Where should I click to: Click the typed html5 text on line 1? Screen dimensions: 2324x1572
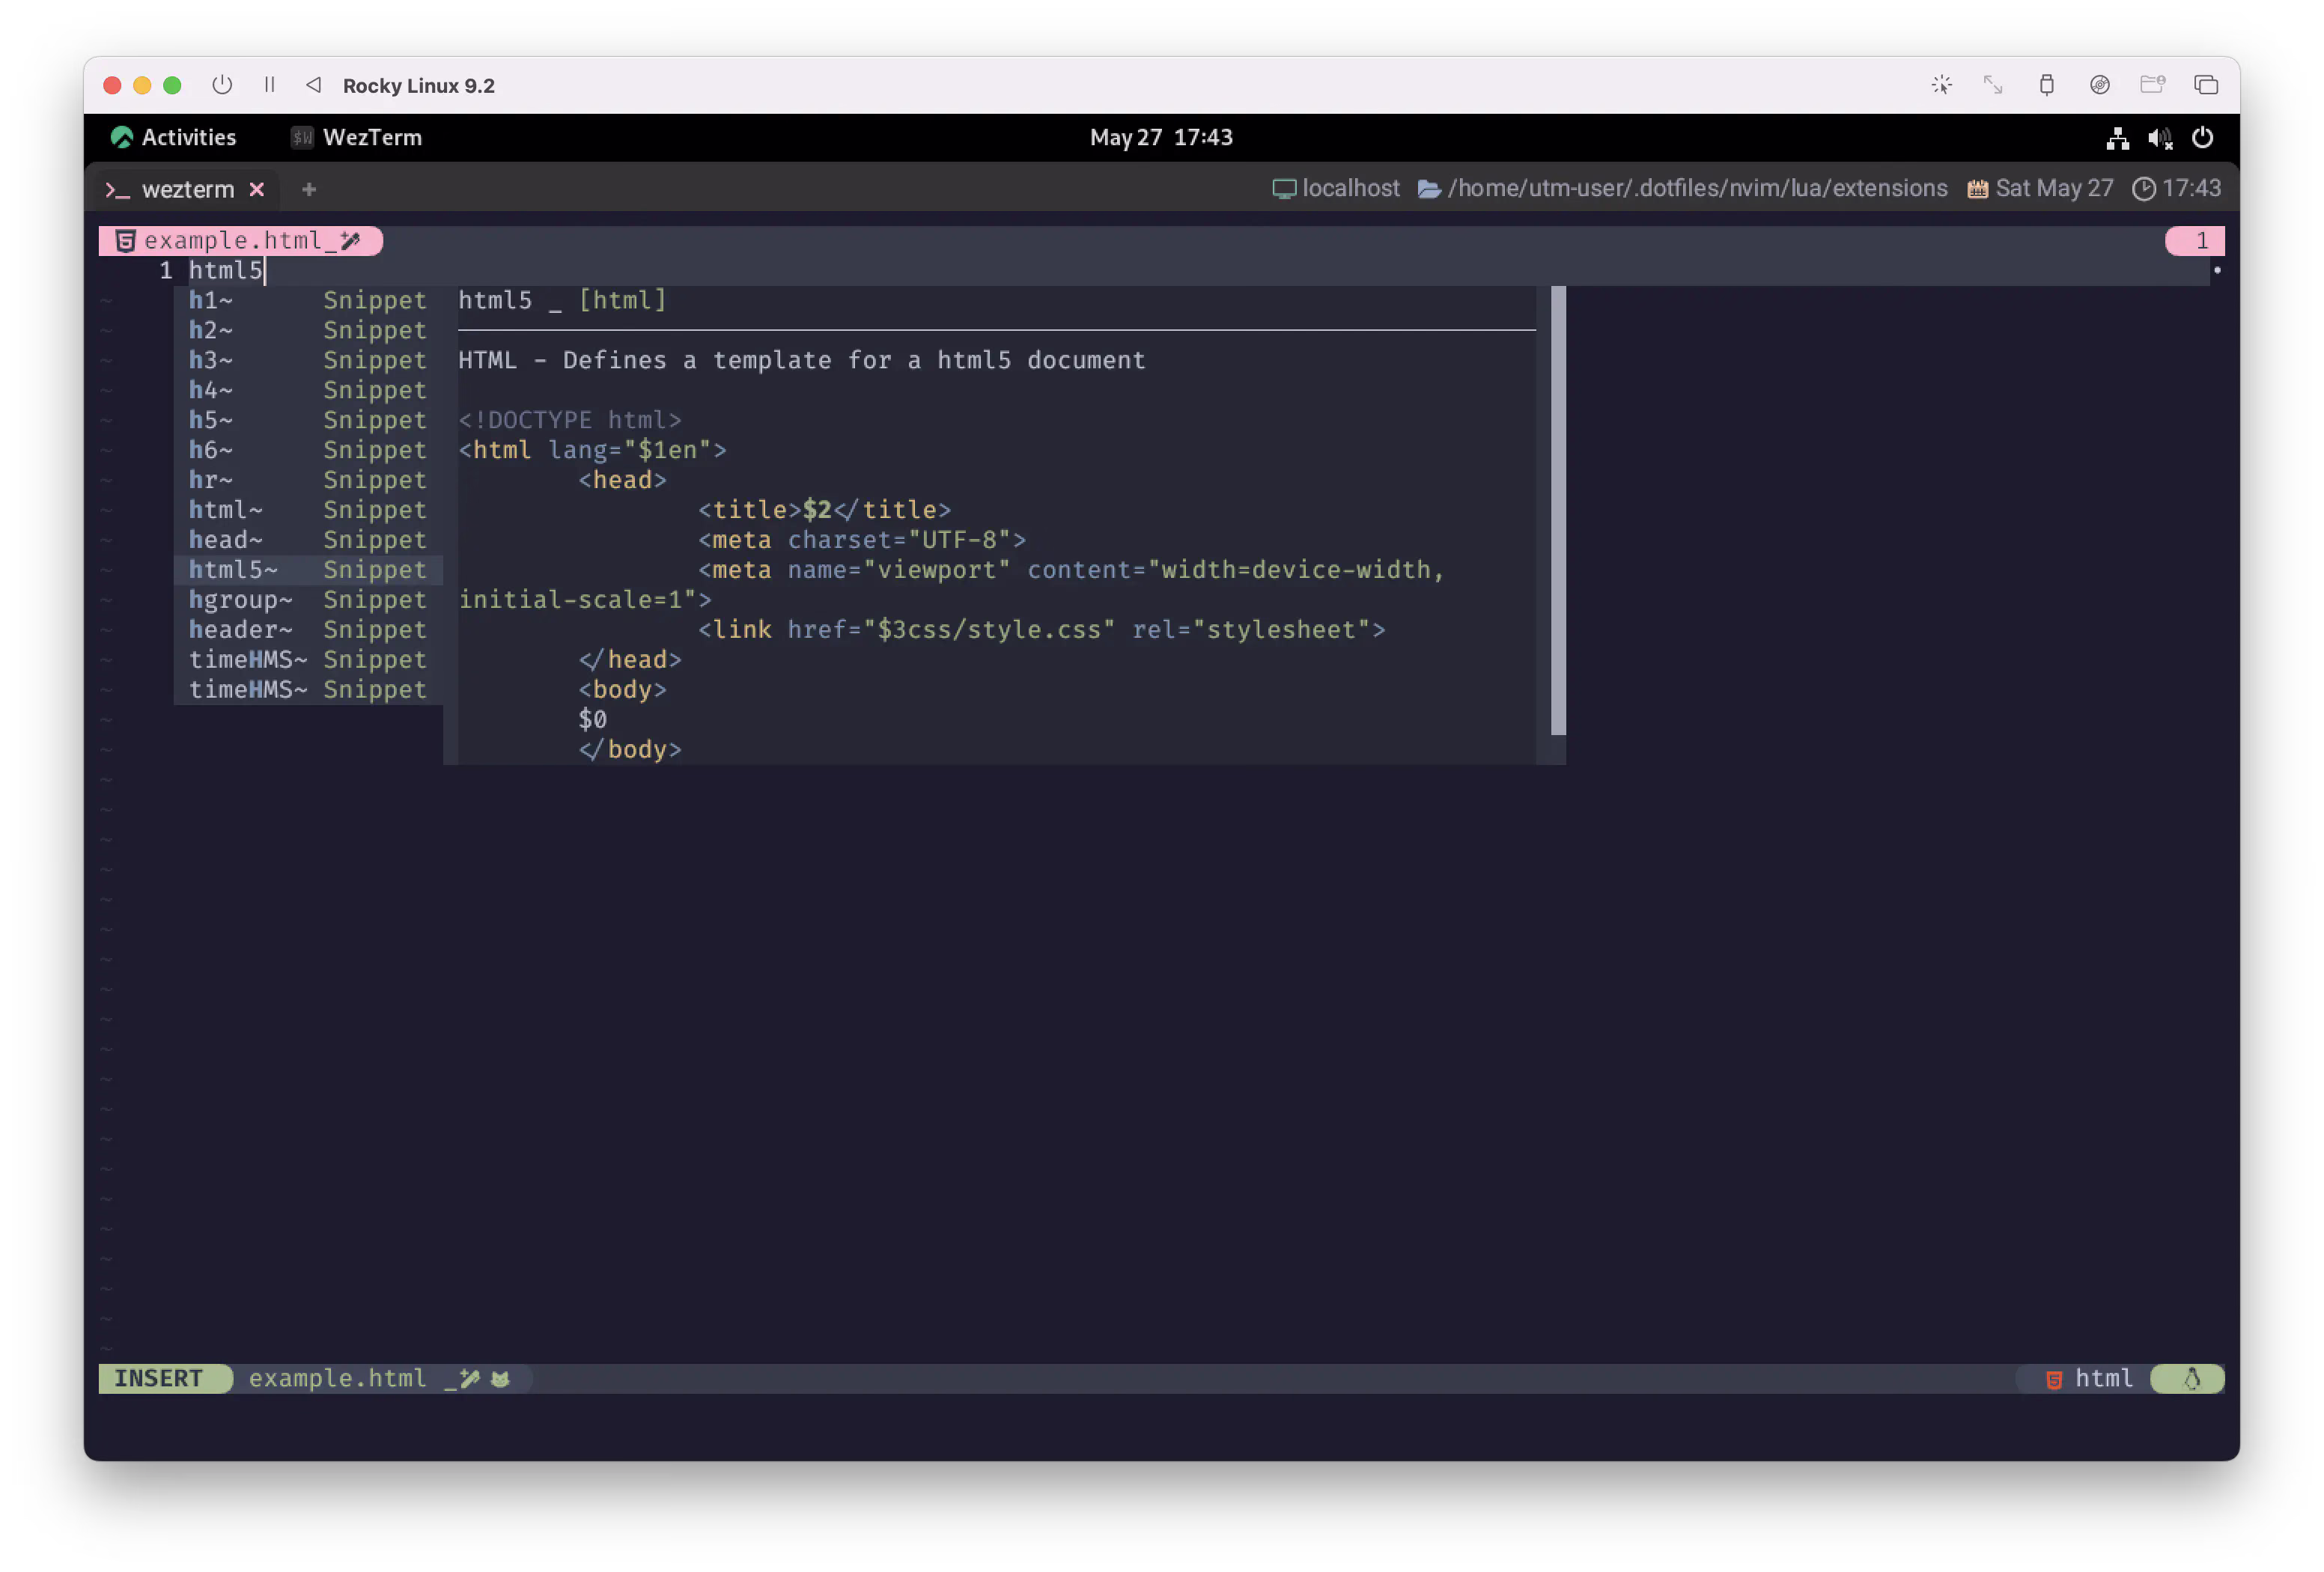(x=226, y=270)
